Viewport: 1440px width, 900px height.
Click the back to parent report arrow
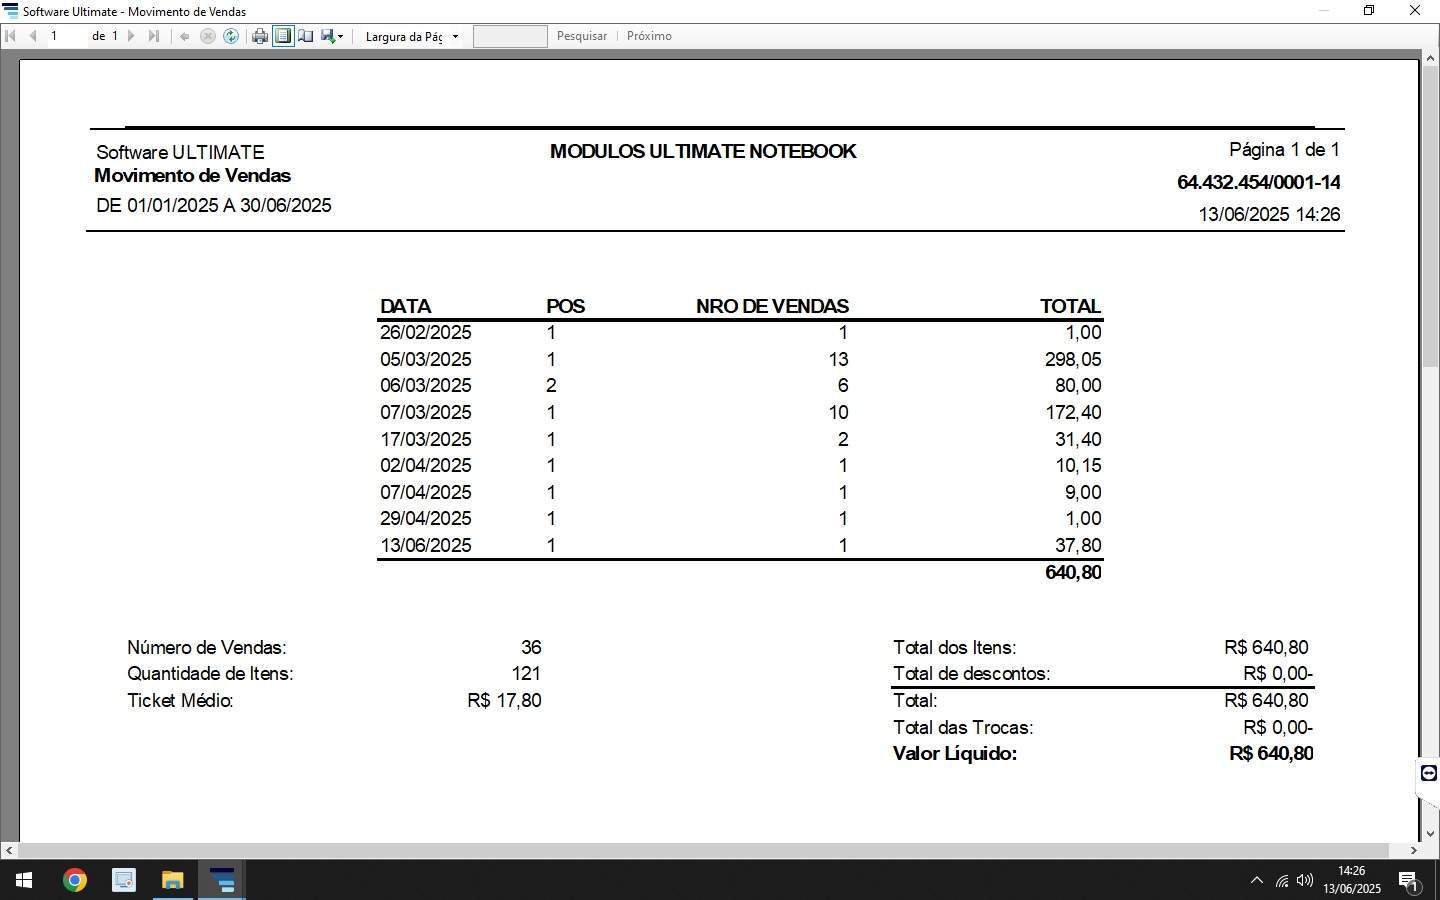[184, 36]
